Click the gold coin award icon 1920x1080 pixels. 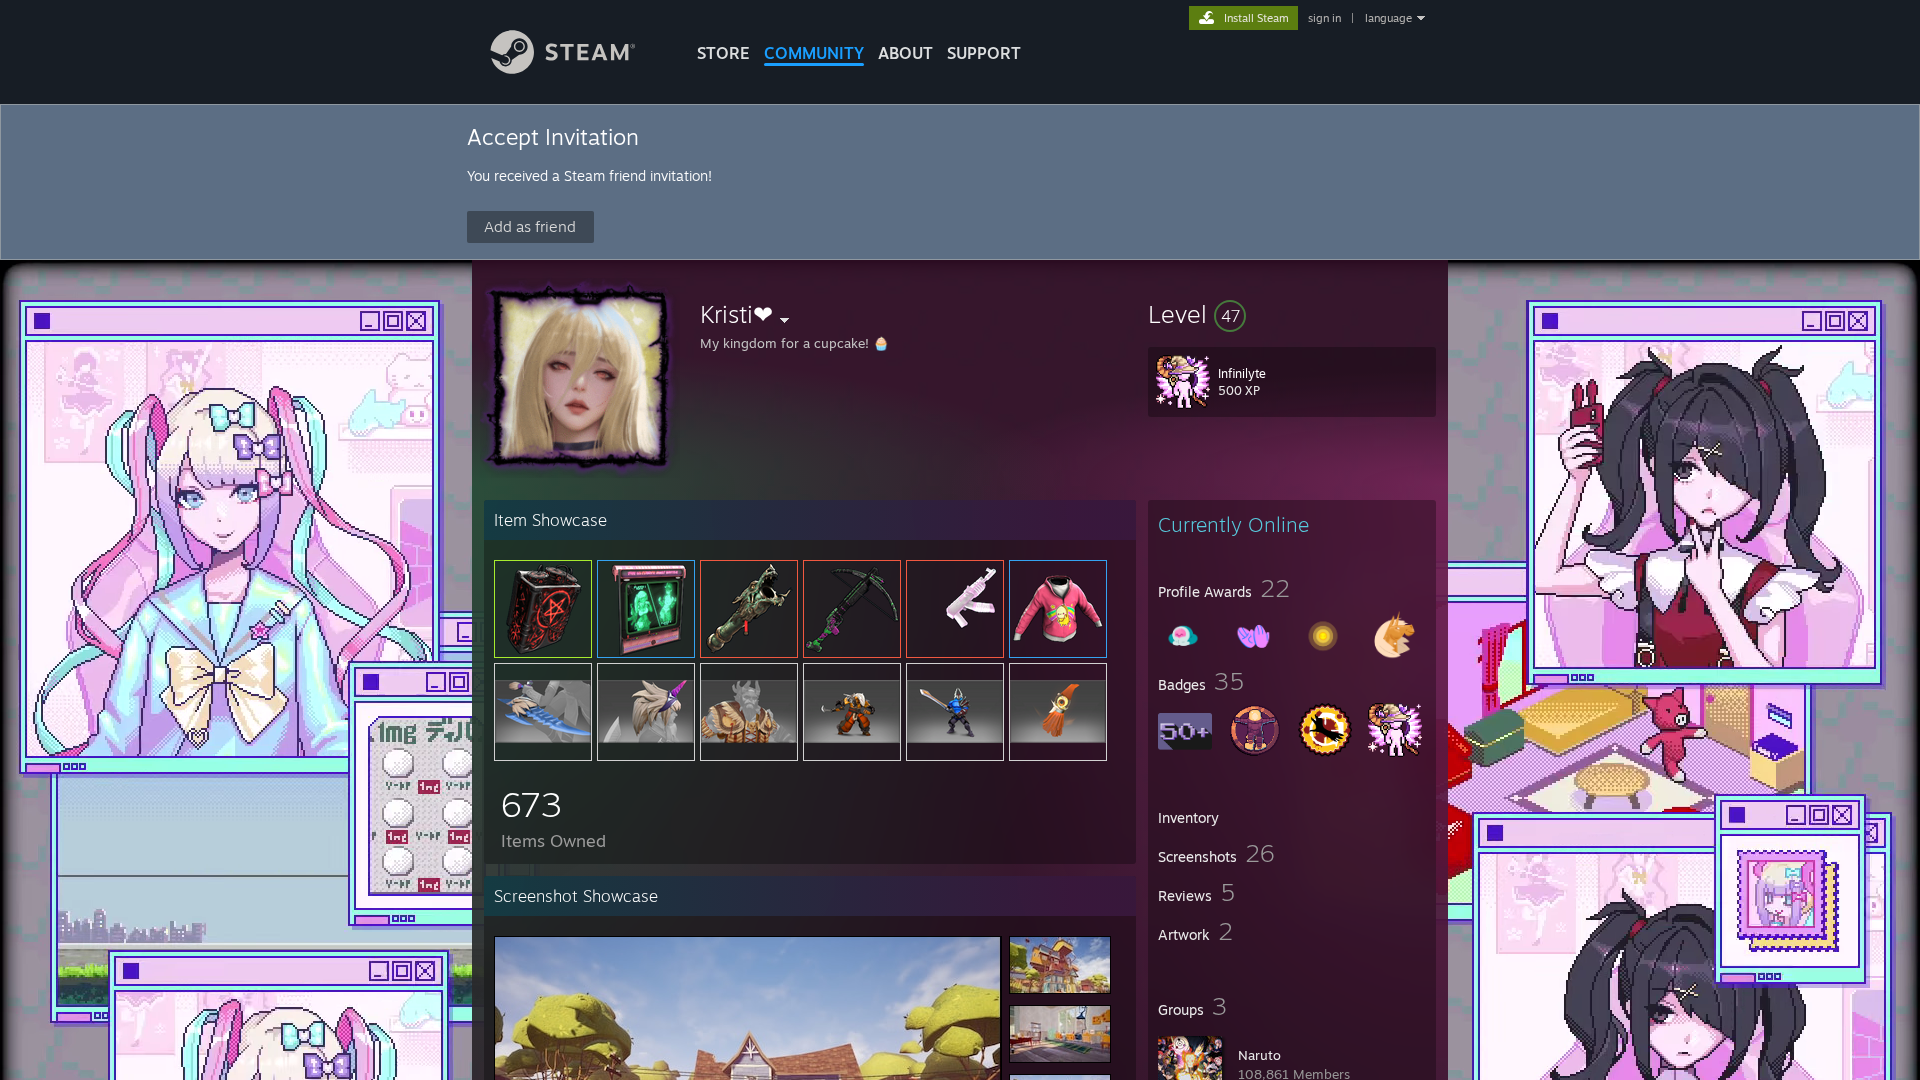point(1323,636)
